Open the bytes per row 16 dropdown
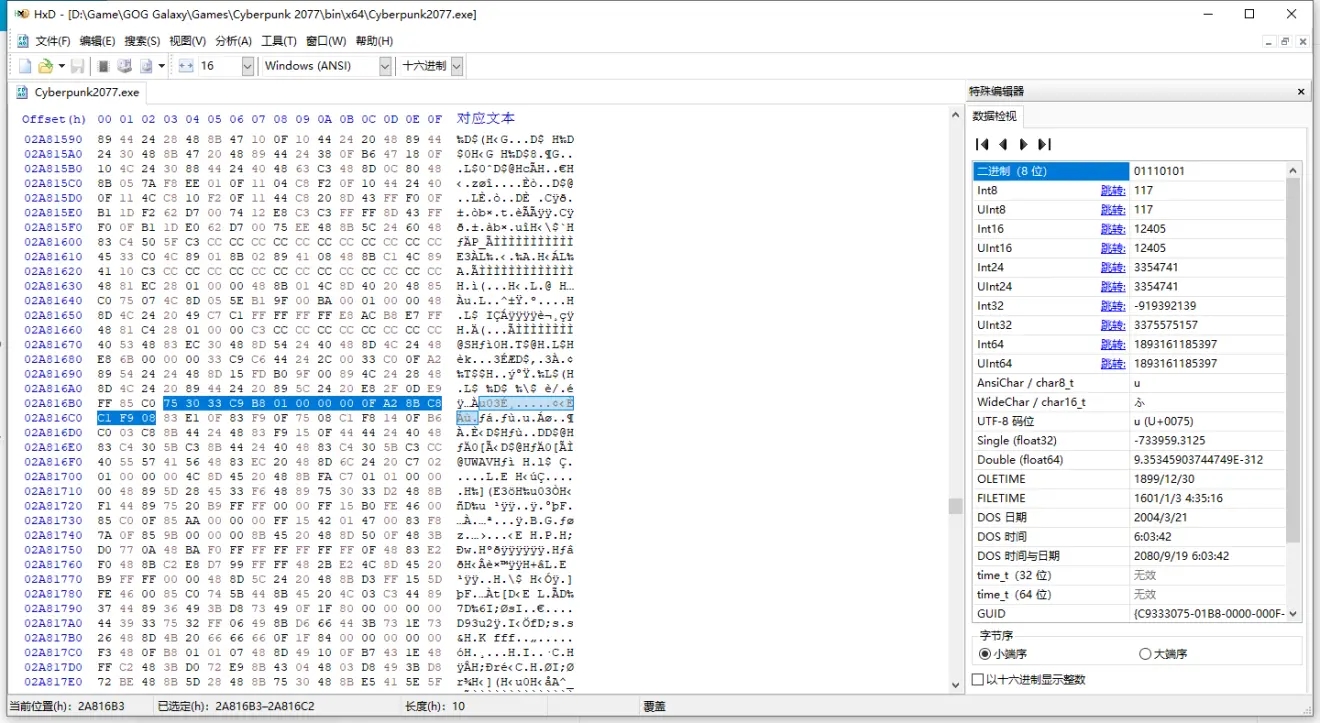Image resolution: width=1320 pixels, height=723 pixels. [x=248, y=66]
